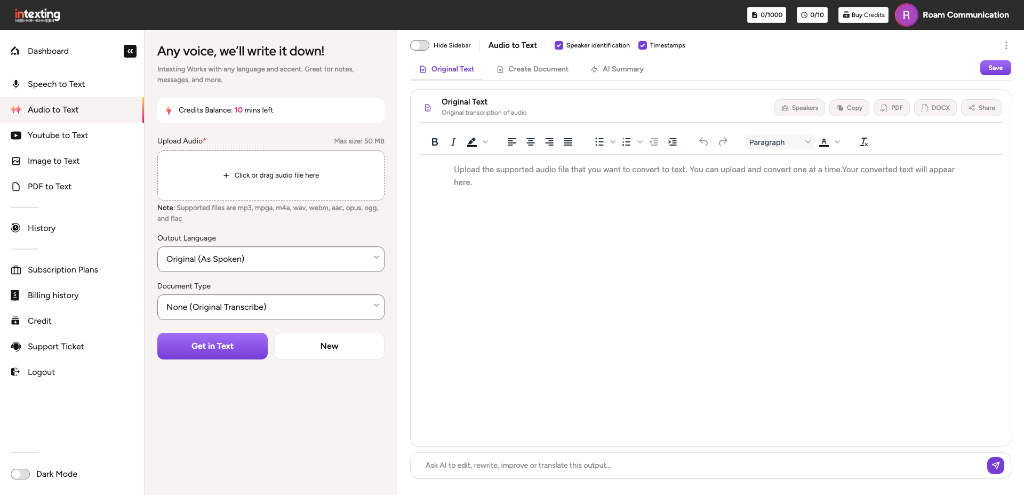Screen dimensions: 1024x495
Task: Switch to AI Summary tab
Action: (x=616, y=69)
